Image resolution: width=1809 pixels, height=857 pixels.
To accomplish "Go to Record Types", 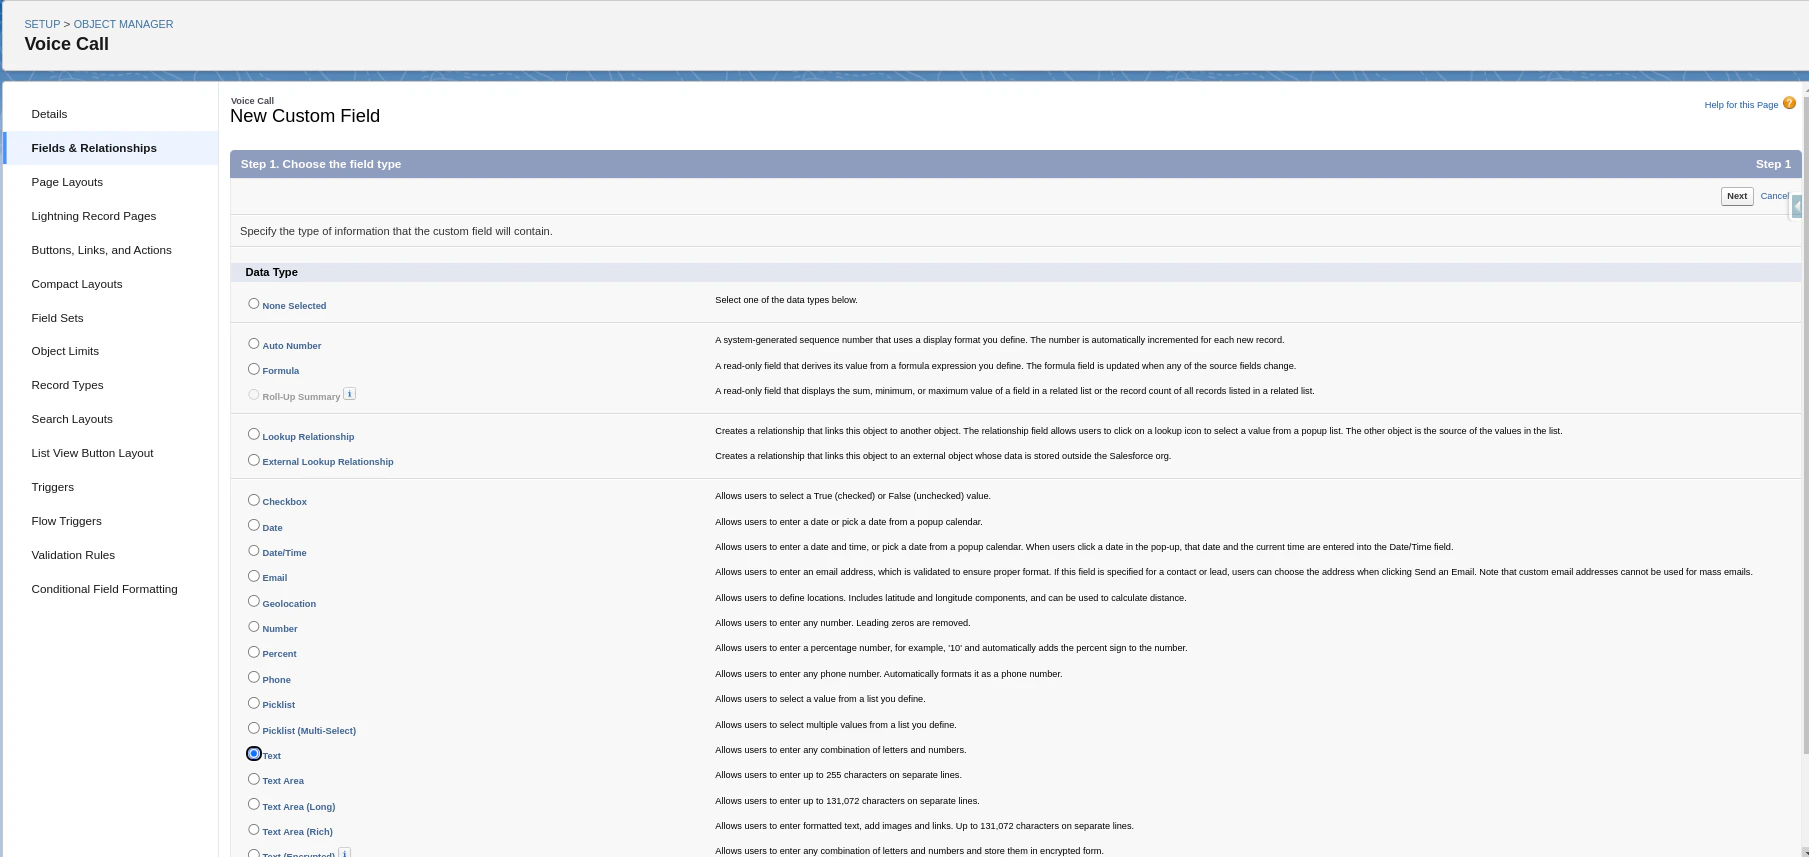I will point(110,385).
